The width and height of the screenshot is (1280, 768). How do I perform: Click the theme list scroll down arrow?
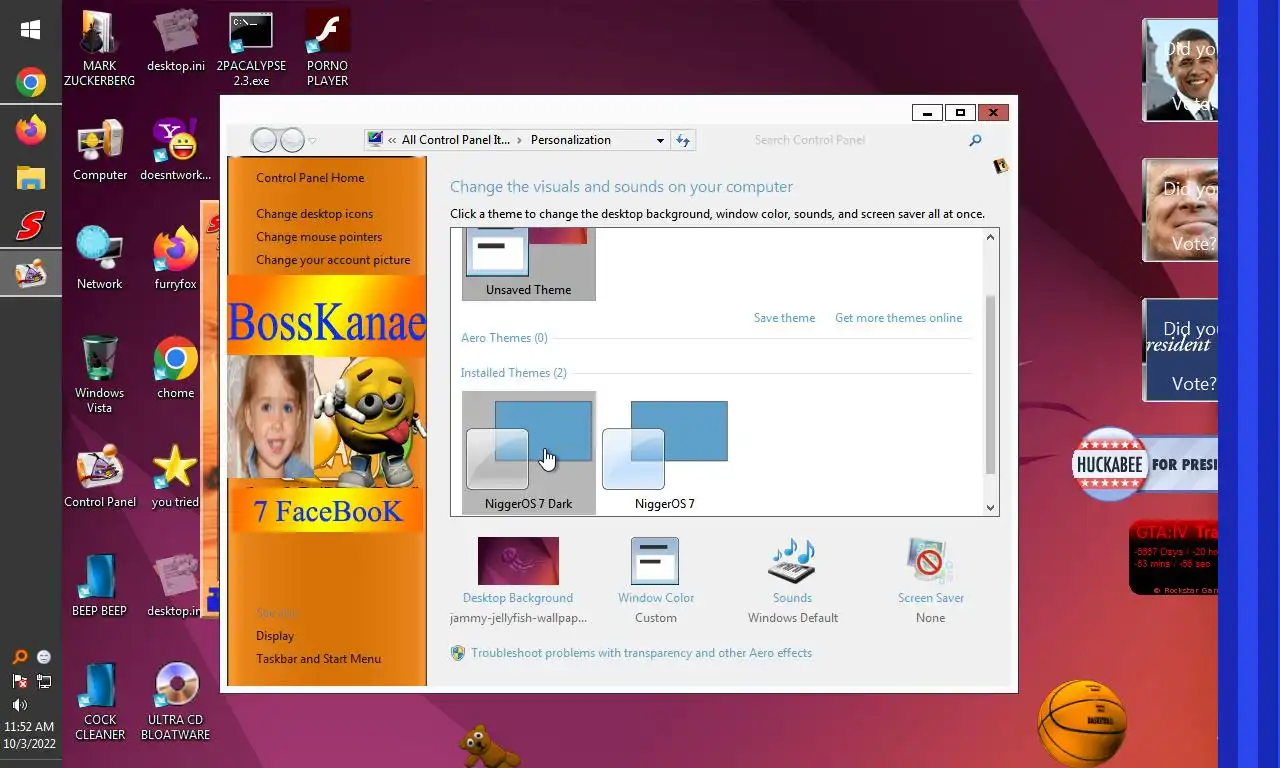990,507
